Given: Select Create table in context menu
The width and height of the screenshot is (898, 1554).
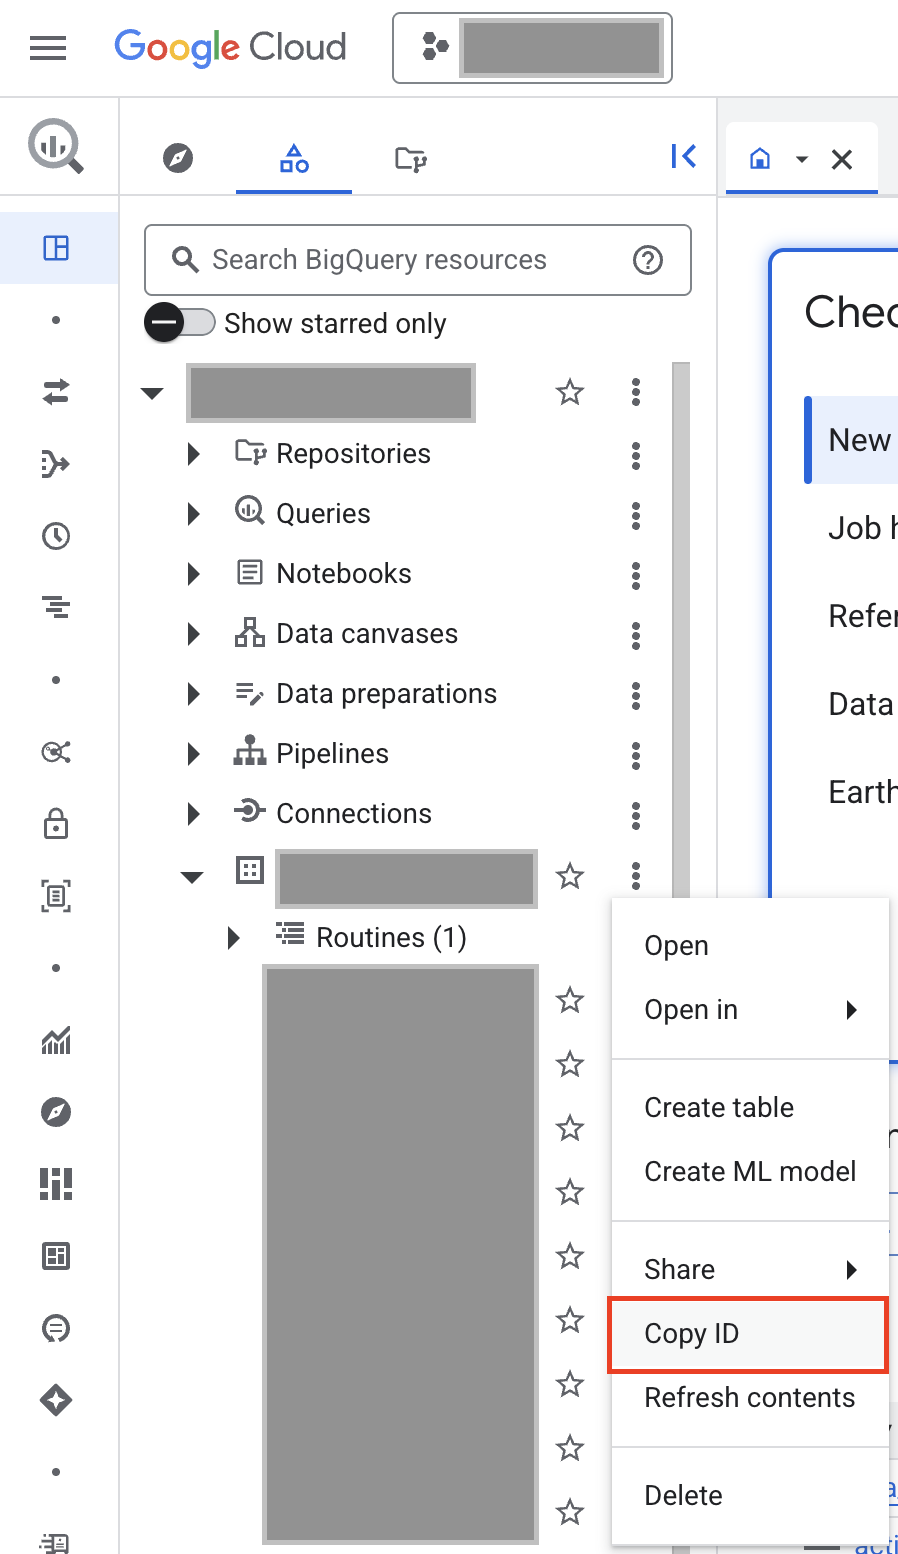Looking at the screenshot, I should click(719, 1108).
